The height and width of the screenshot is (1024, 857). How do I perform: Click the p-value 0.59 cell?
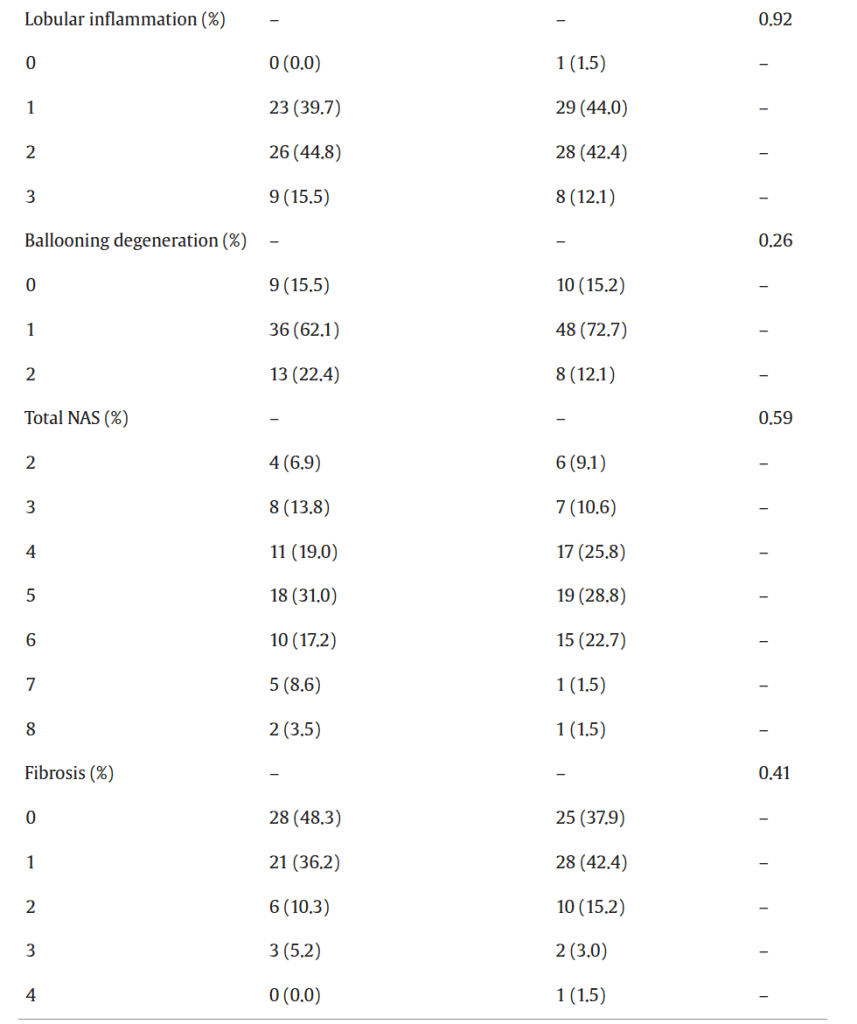[775, 418]
